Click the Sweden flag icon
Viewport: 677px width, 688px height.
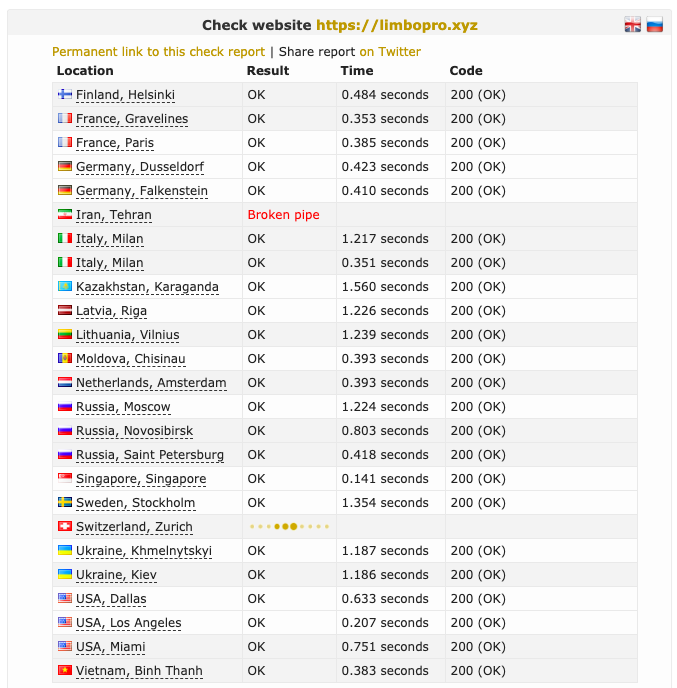click(x=65, y=502)
